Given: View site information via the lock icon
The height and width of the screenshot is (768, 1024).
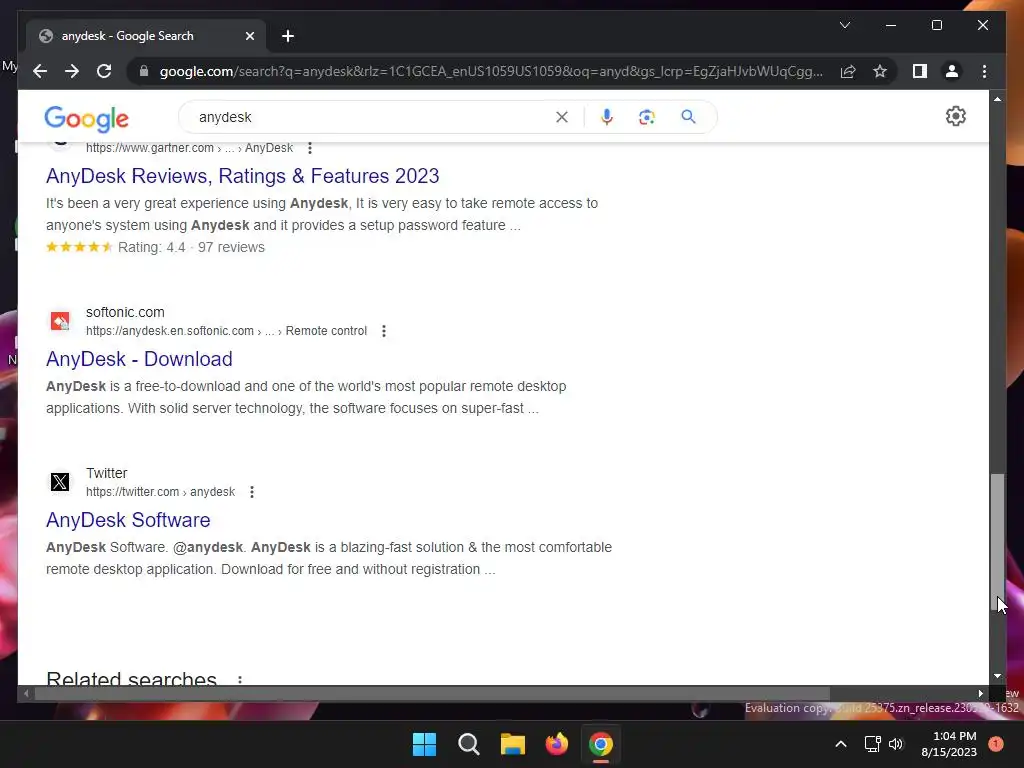Looking at the screenshot, I should coord(144,71).
